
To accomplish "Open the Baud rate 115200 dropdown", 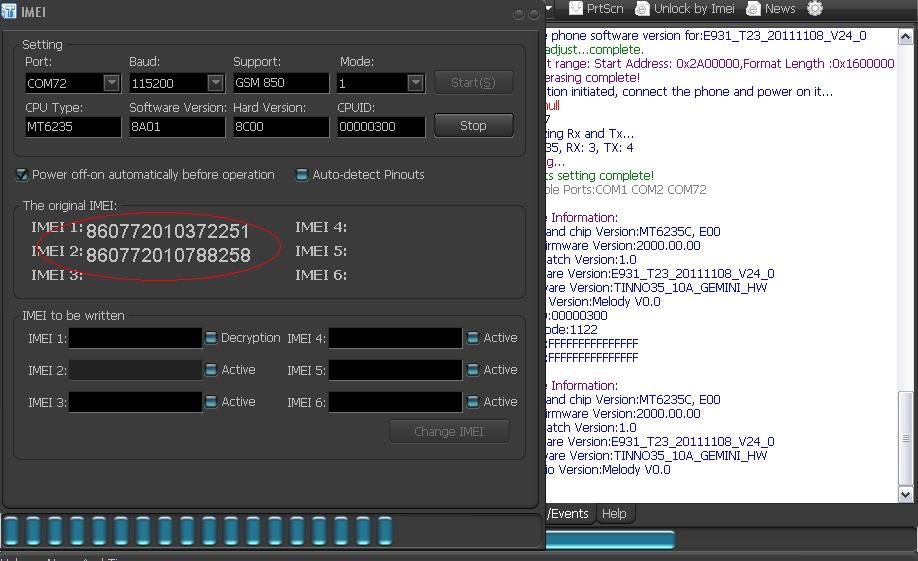I will [215, 83].
